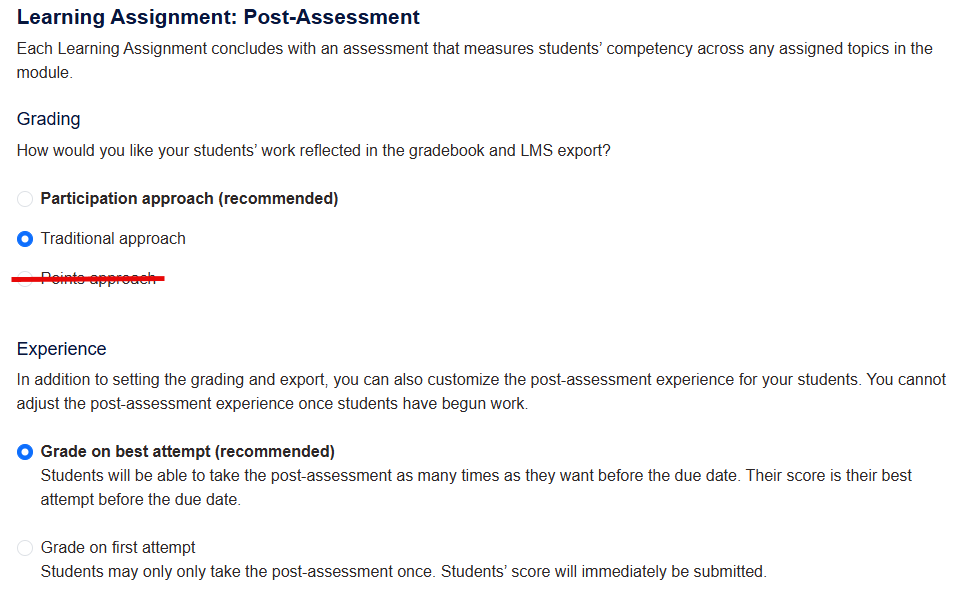Click the 'Grade on best attempt (recommended)' label
Screen dimensions: 957x593
pyautogui.click(x=187, y=452)
